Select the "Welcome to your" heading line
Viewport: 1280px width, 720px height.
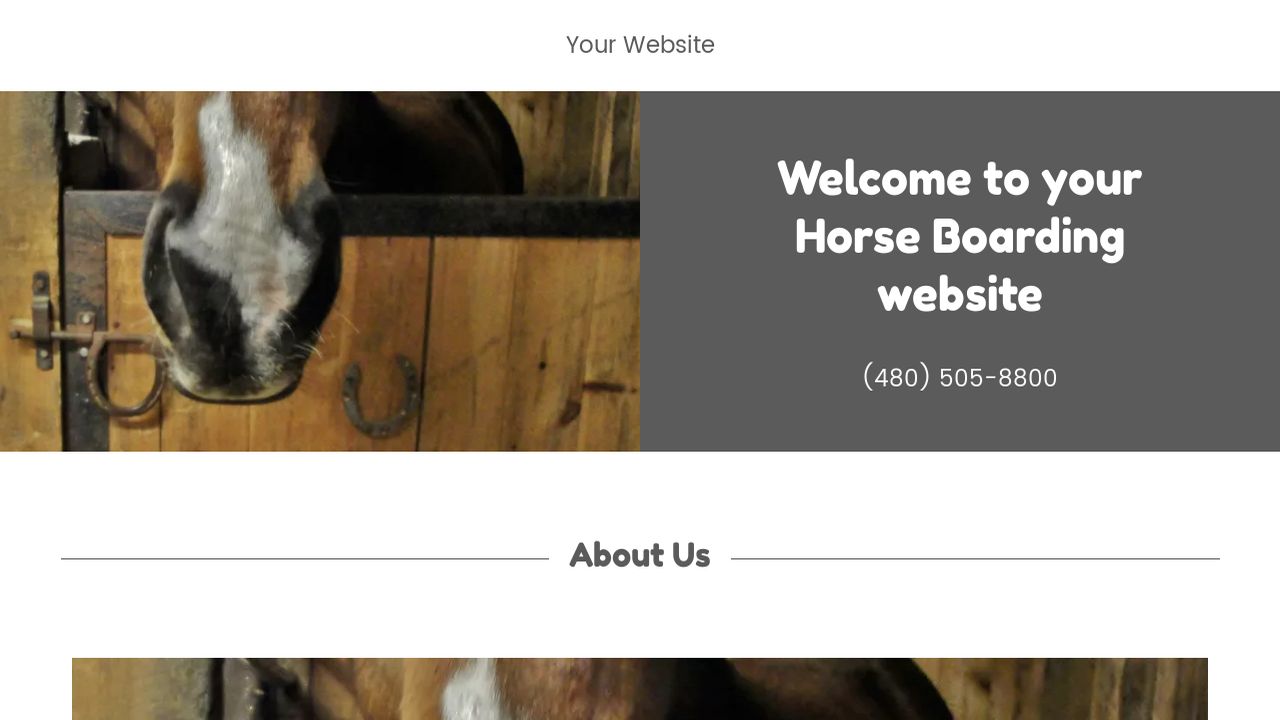coord(959,179)
